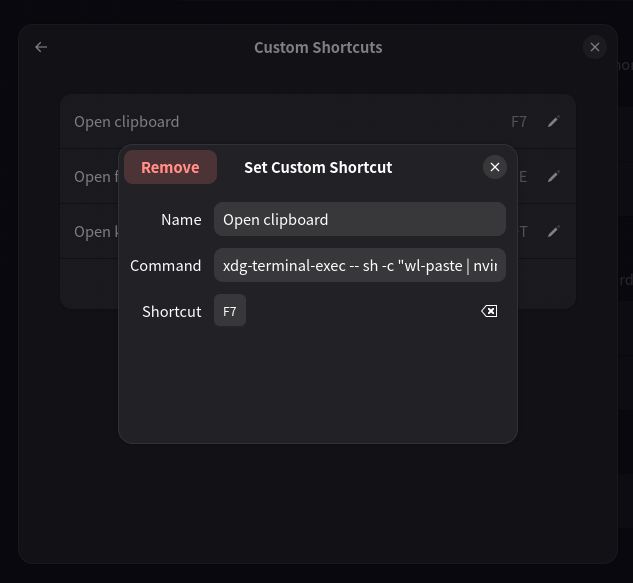633x583 pixels.
Task: Click the F7 keycap in Shortcut row
Action: tap(230, 311)
